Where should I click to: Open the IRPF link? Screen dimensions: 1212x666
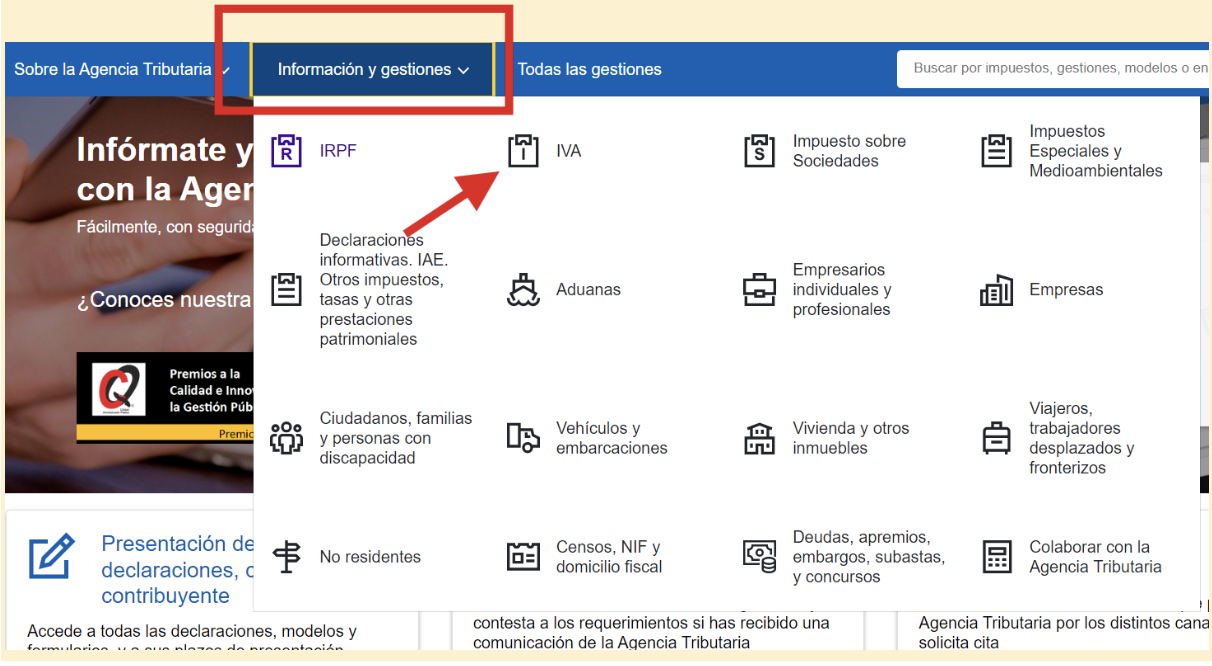click(338, 151)
